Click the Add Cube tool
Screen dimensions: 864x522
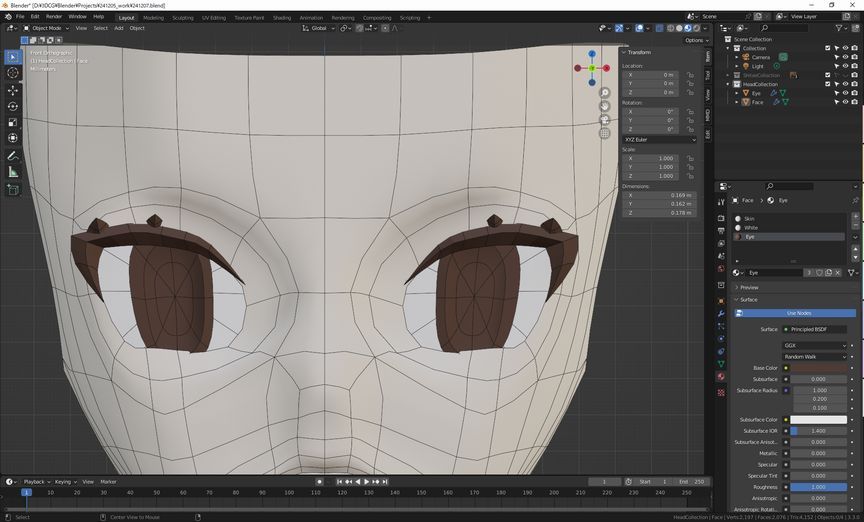tap(13, 189)
